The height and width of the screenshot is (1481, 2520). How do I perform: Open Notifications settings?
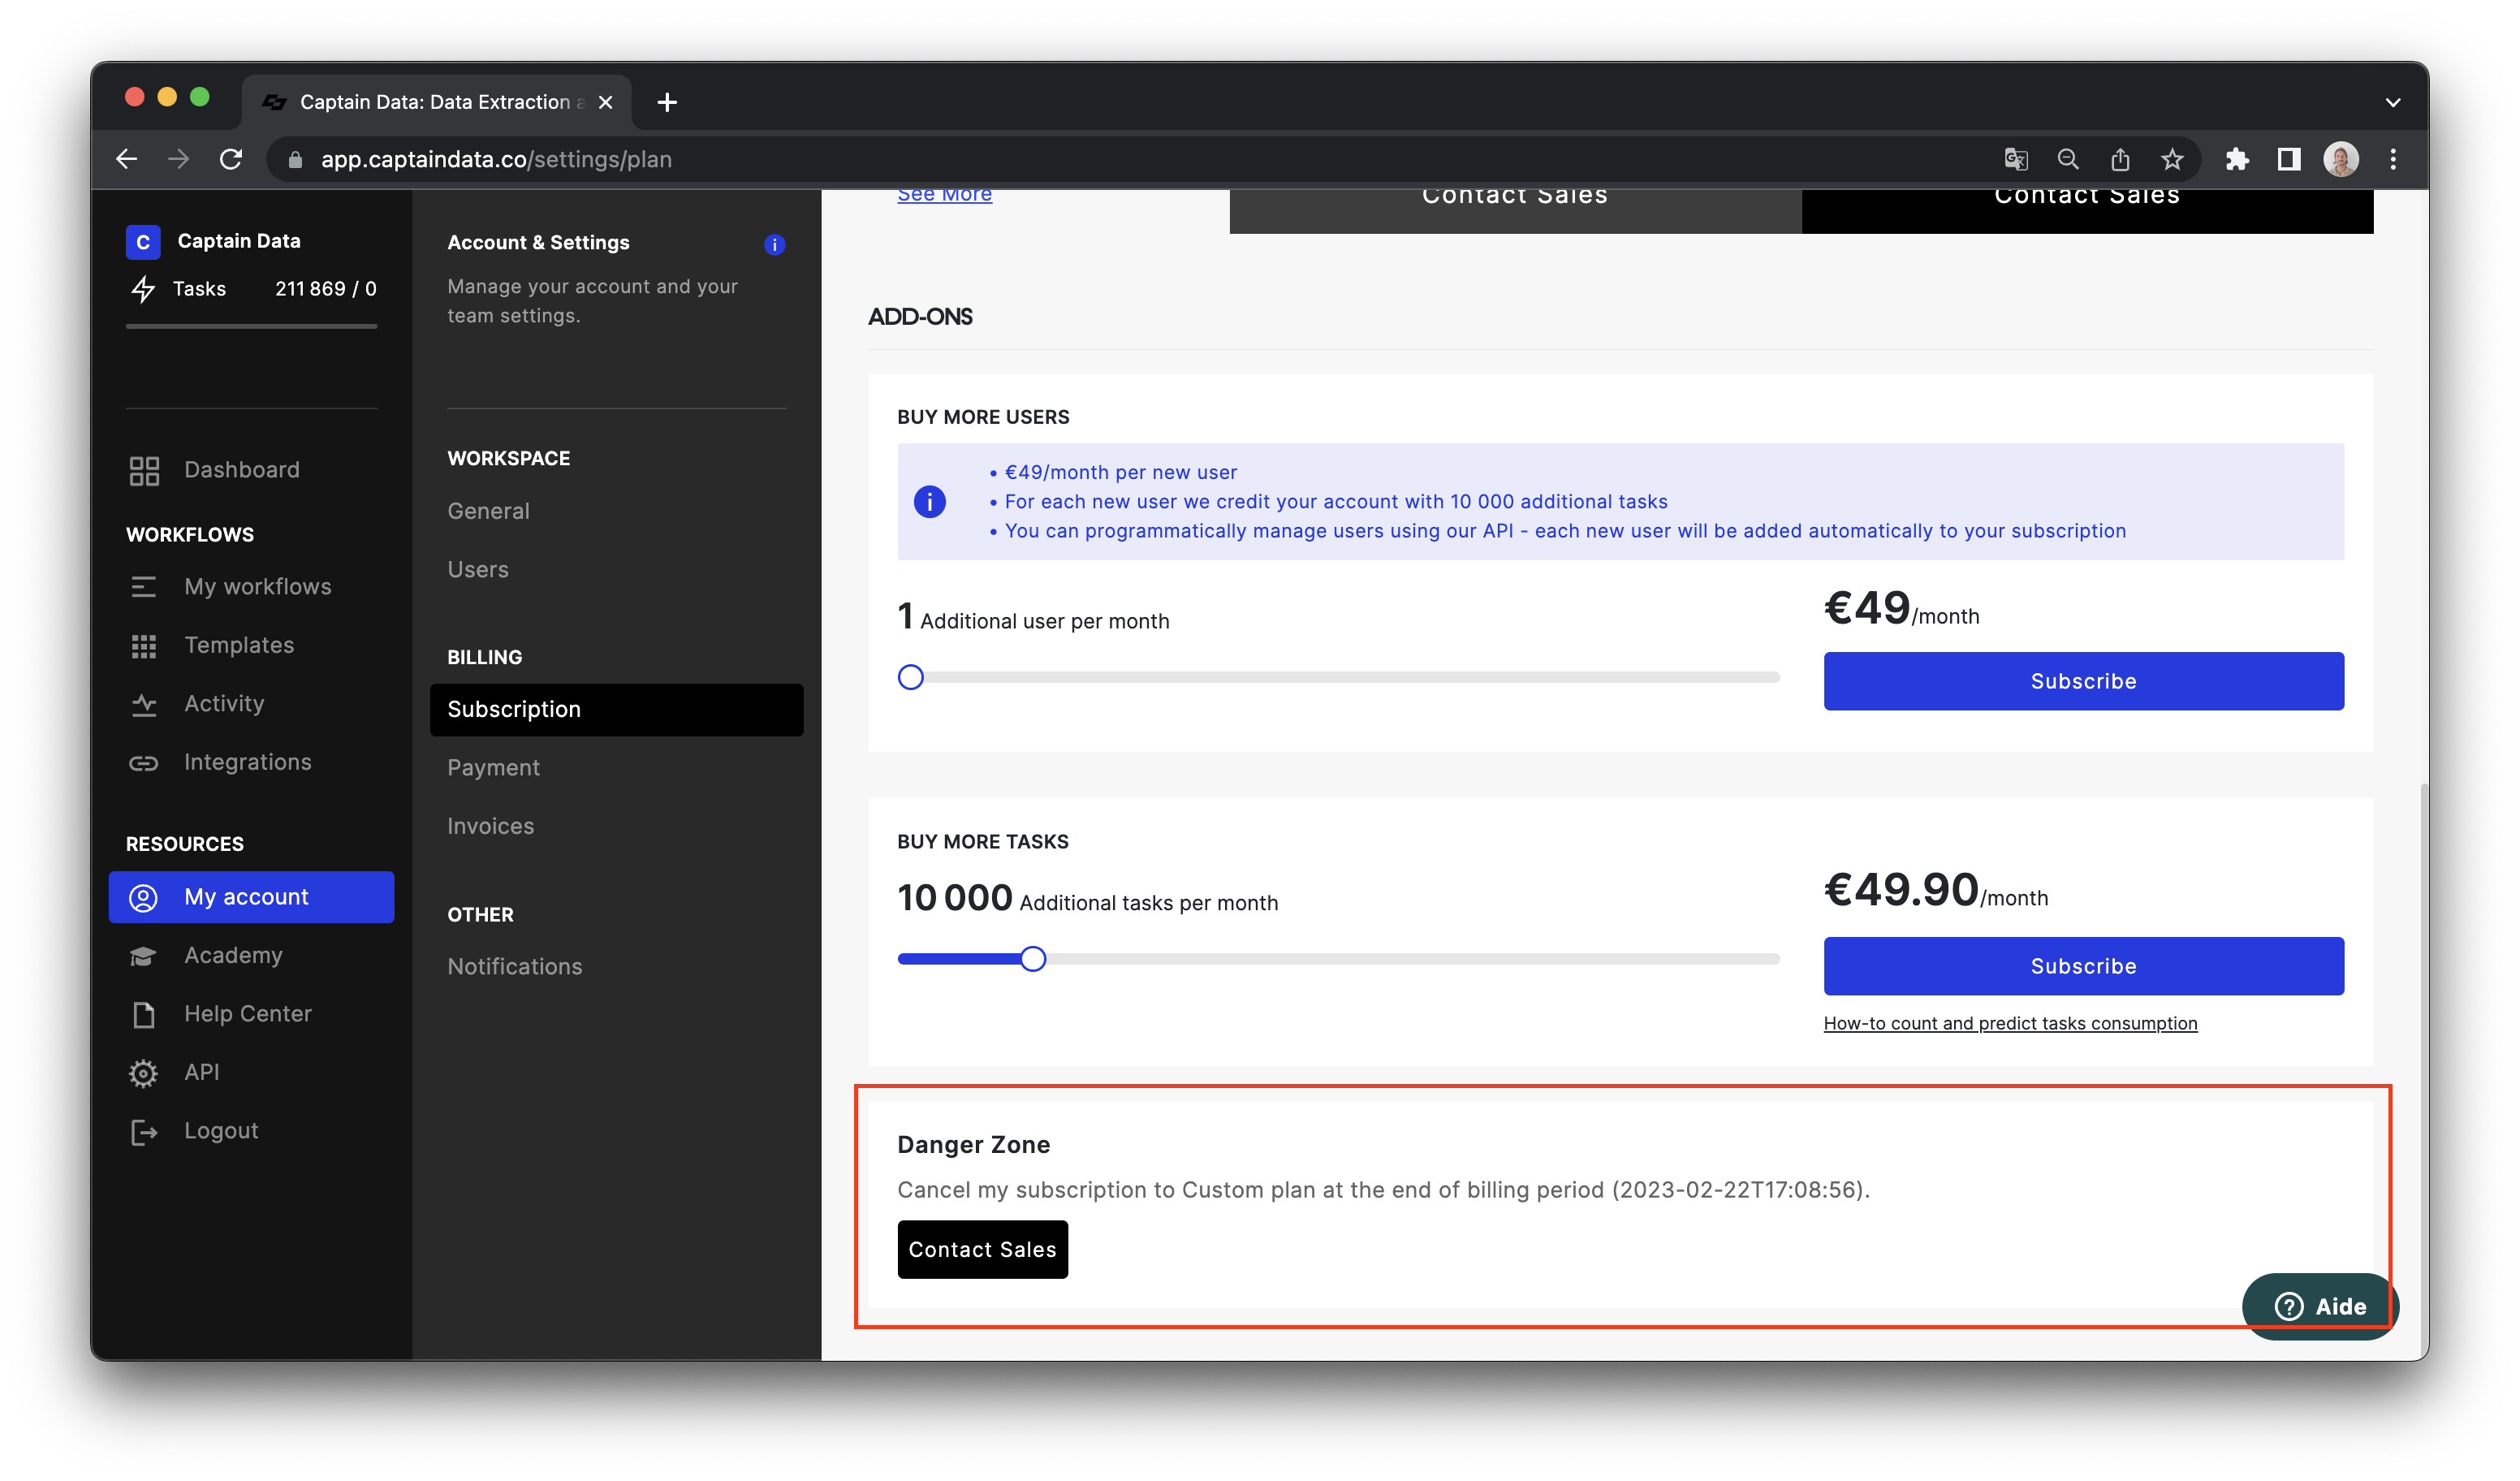tap(515, 966)
